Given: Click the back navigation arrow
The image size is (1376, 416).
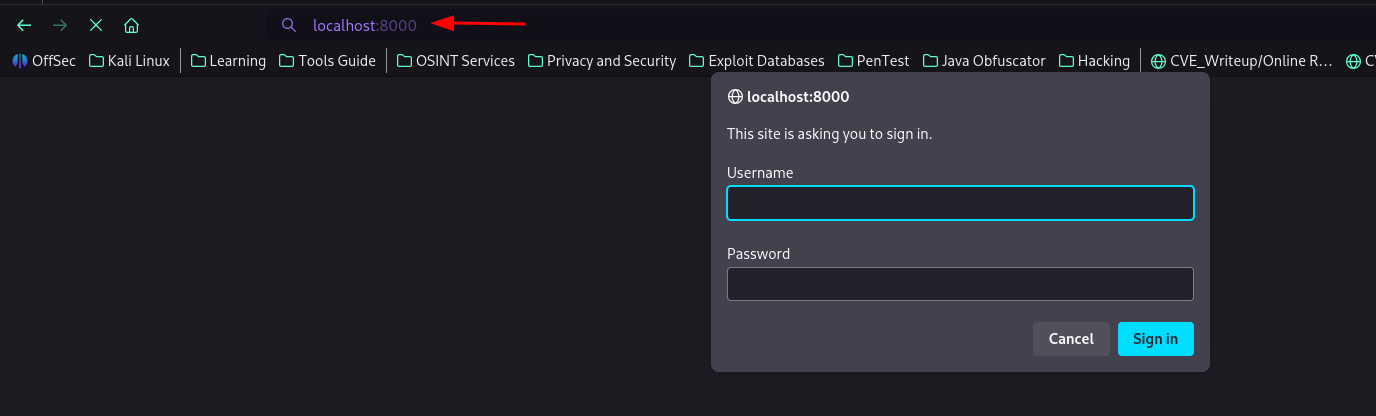Looking at the screenshot, I should [x=24, y=25].
